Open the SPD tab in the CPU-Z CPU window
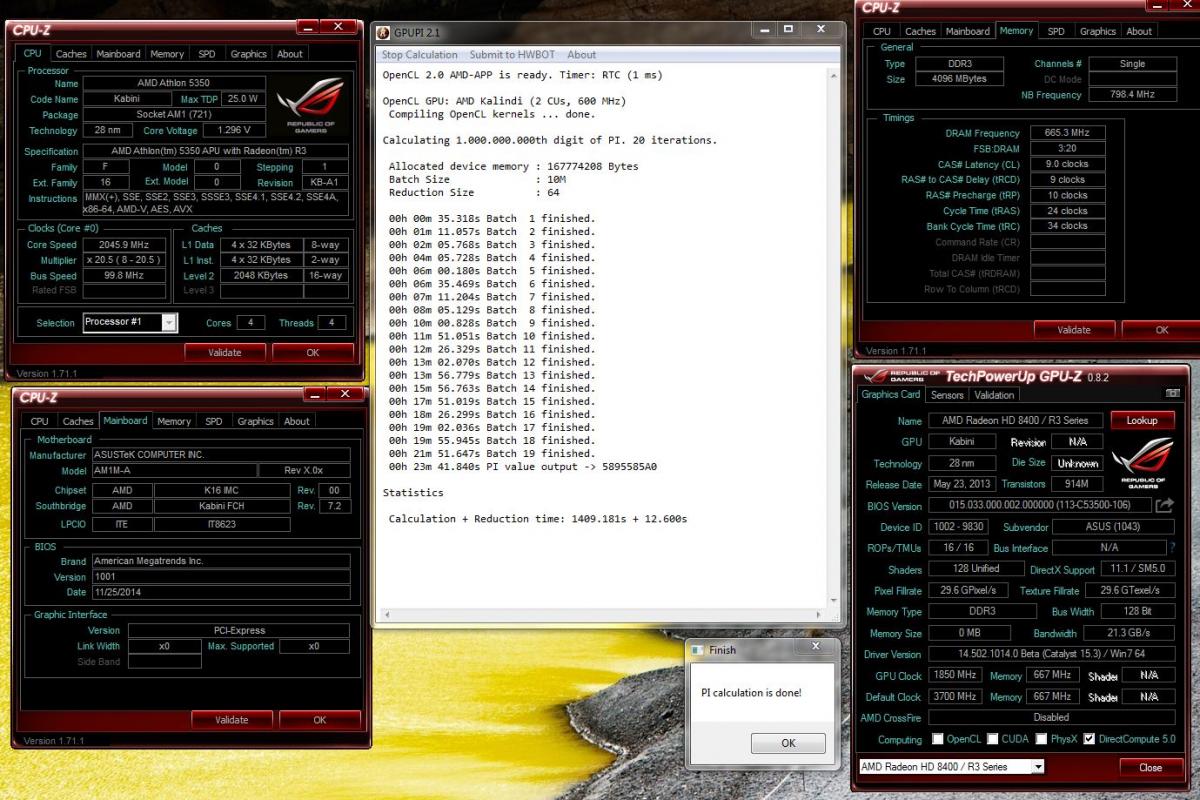 [206, 54]
